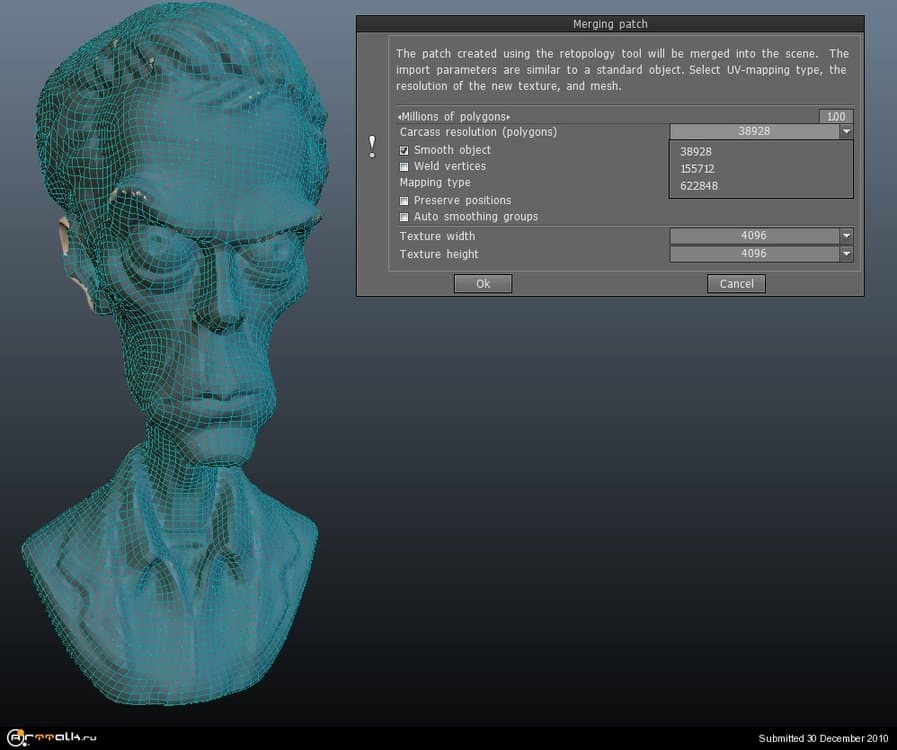Disable the Smooth object checkbox

coord(405,150)
